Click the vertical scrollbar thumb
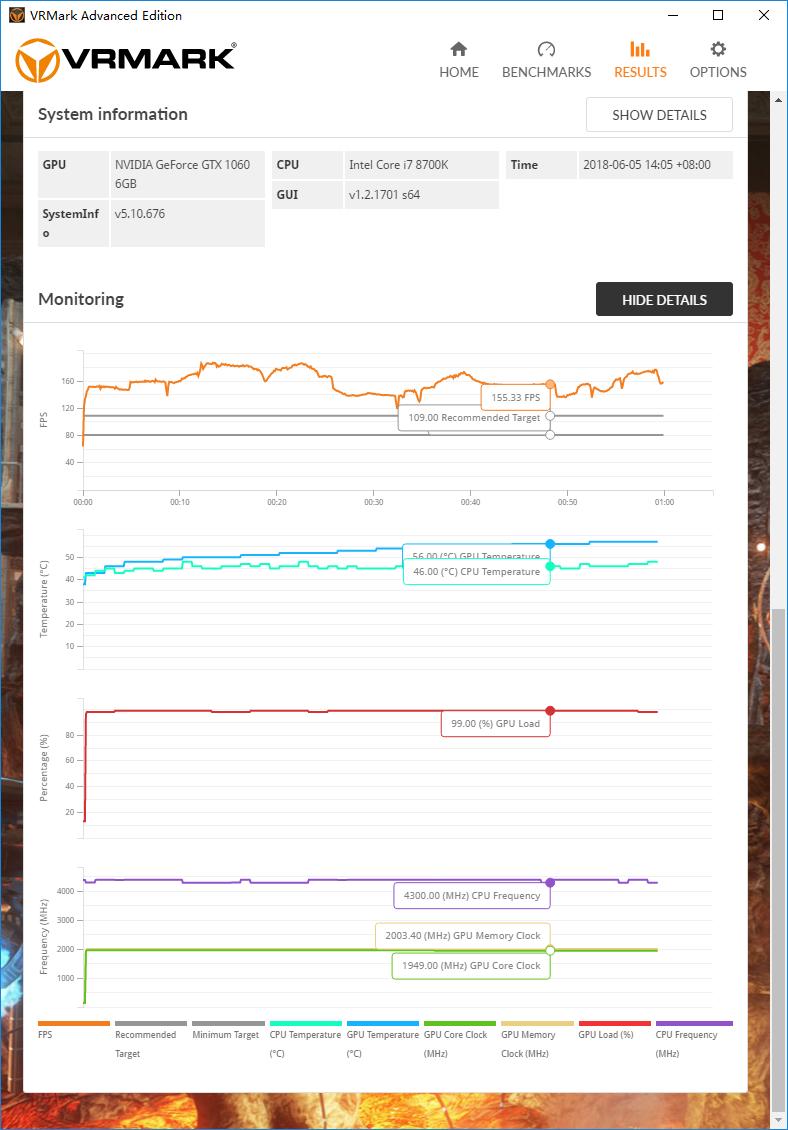 (778, 861)
